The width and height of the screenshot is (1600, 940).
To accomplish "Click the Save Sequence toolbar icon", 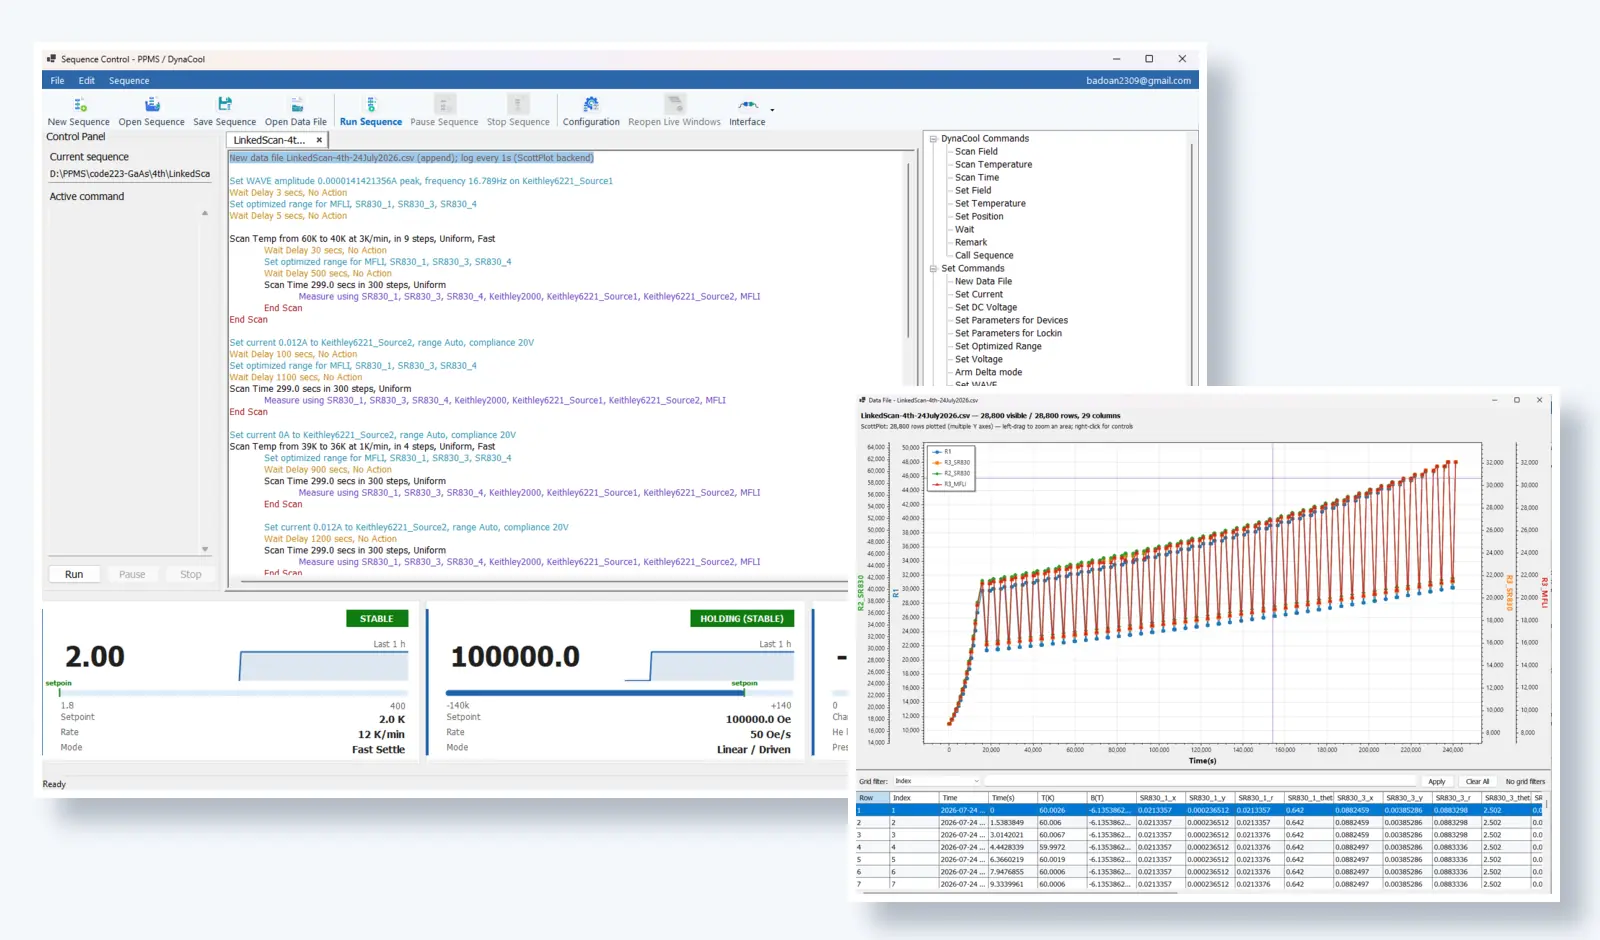I will point(225,104).
